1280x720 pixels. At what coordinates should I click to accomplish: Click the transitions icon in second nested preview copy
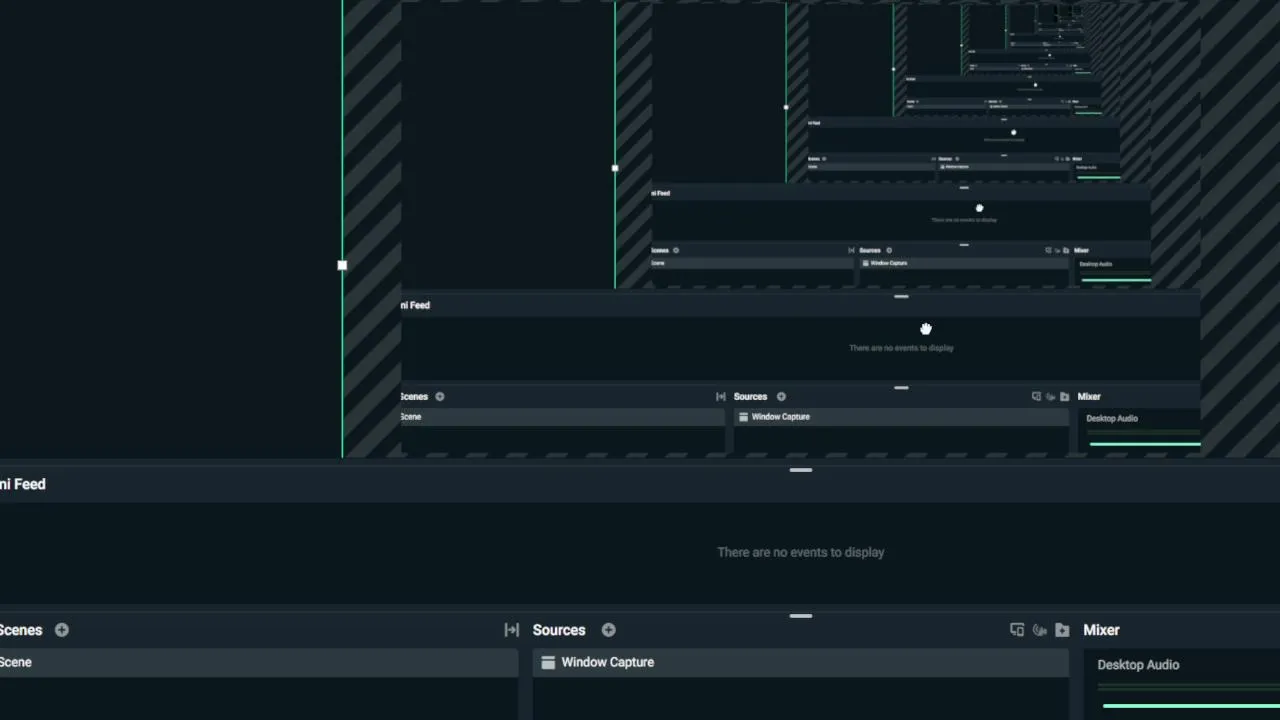[851, 250]
